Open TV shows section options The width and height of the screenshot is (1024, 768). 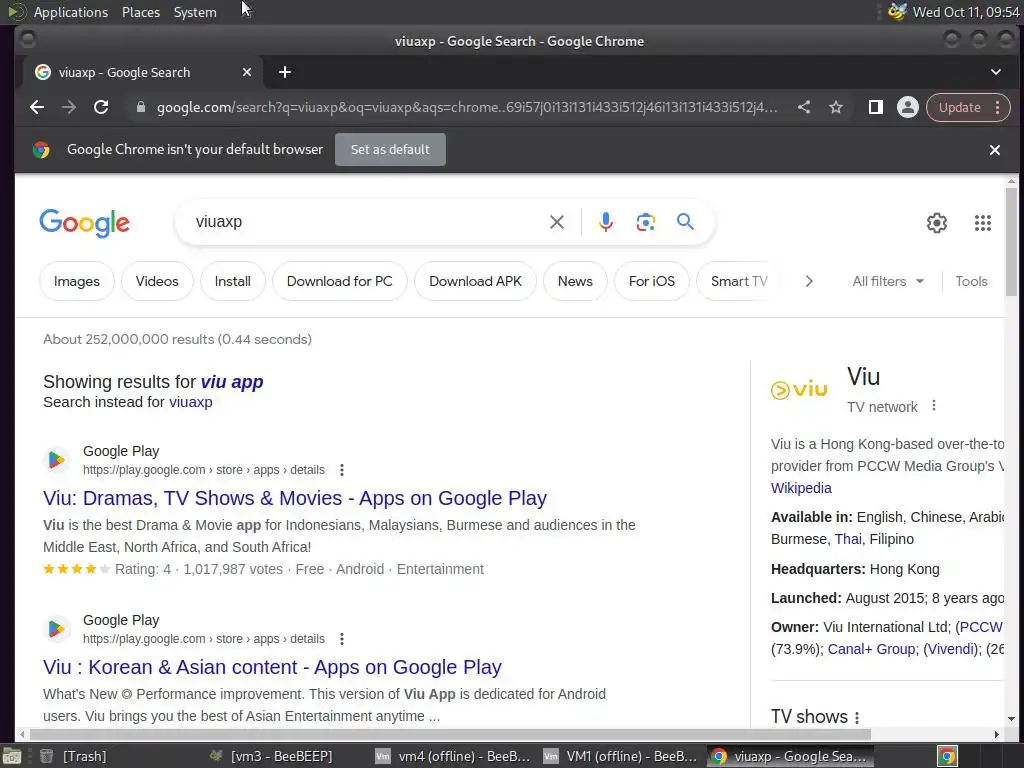857,717
